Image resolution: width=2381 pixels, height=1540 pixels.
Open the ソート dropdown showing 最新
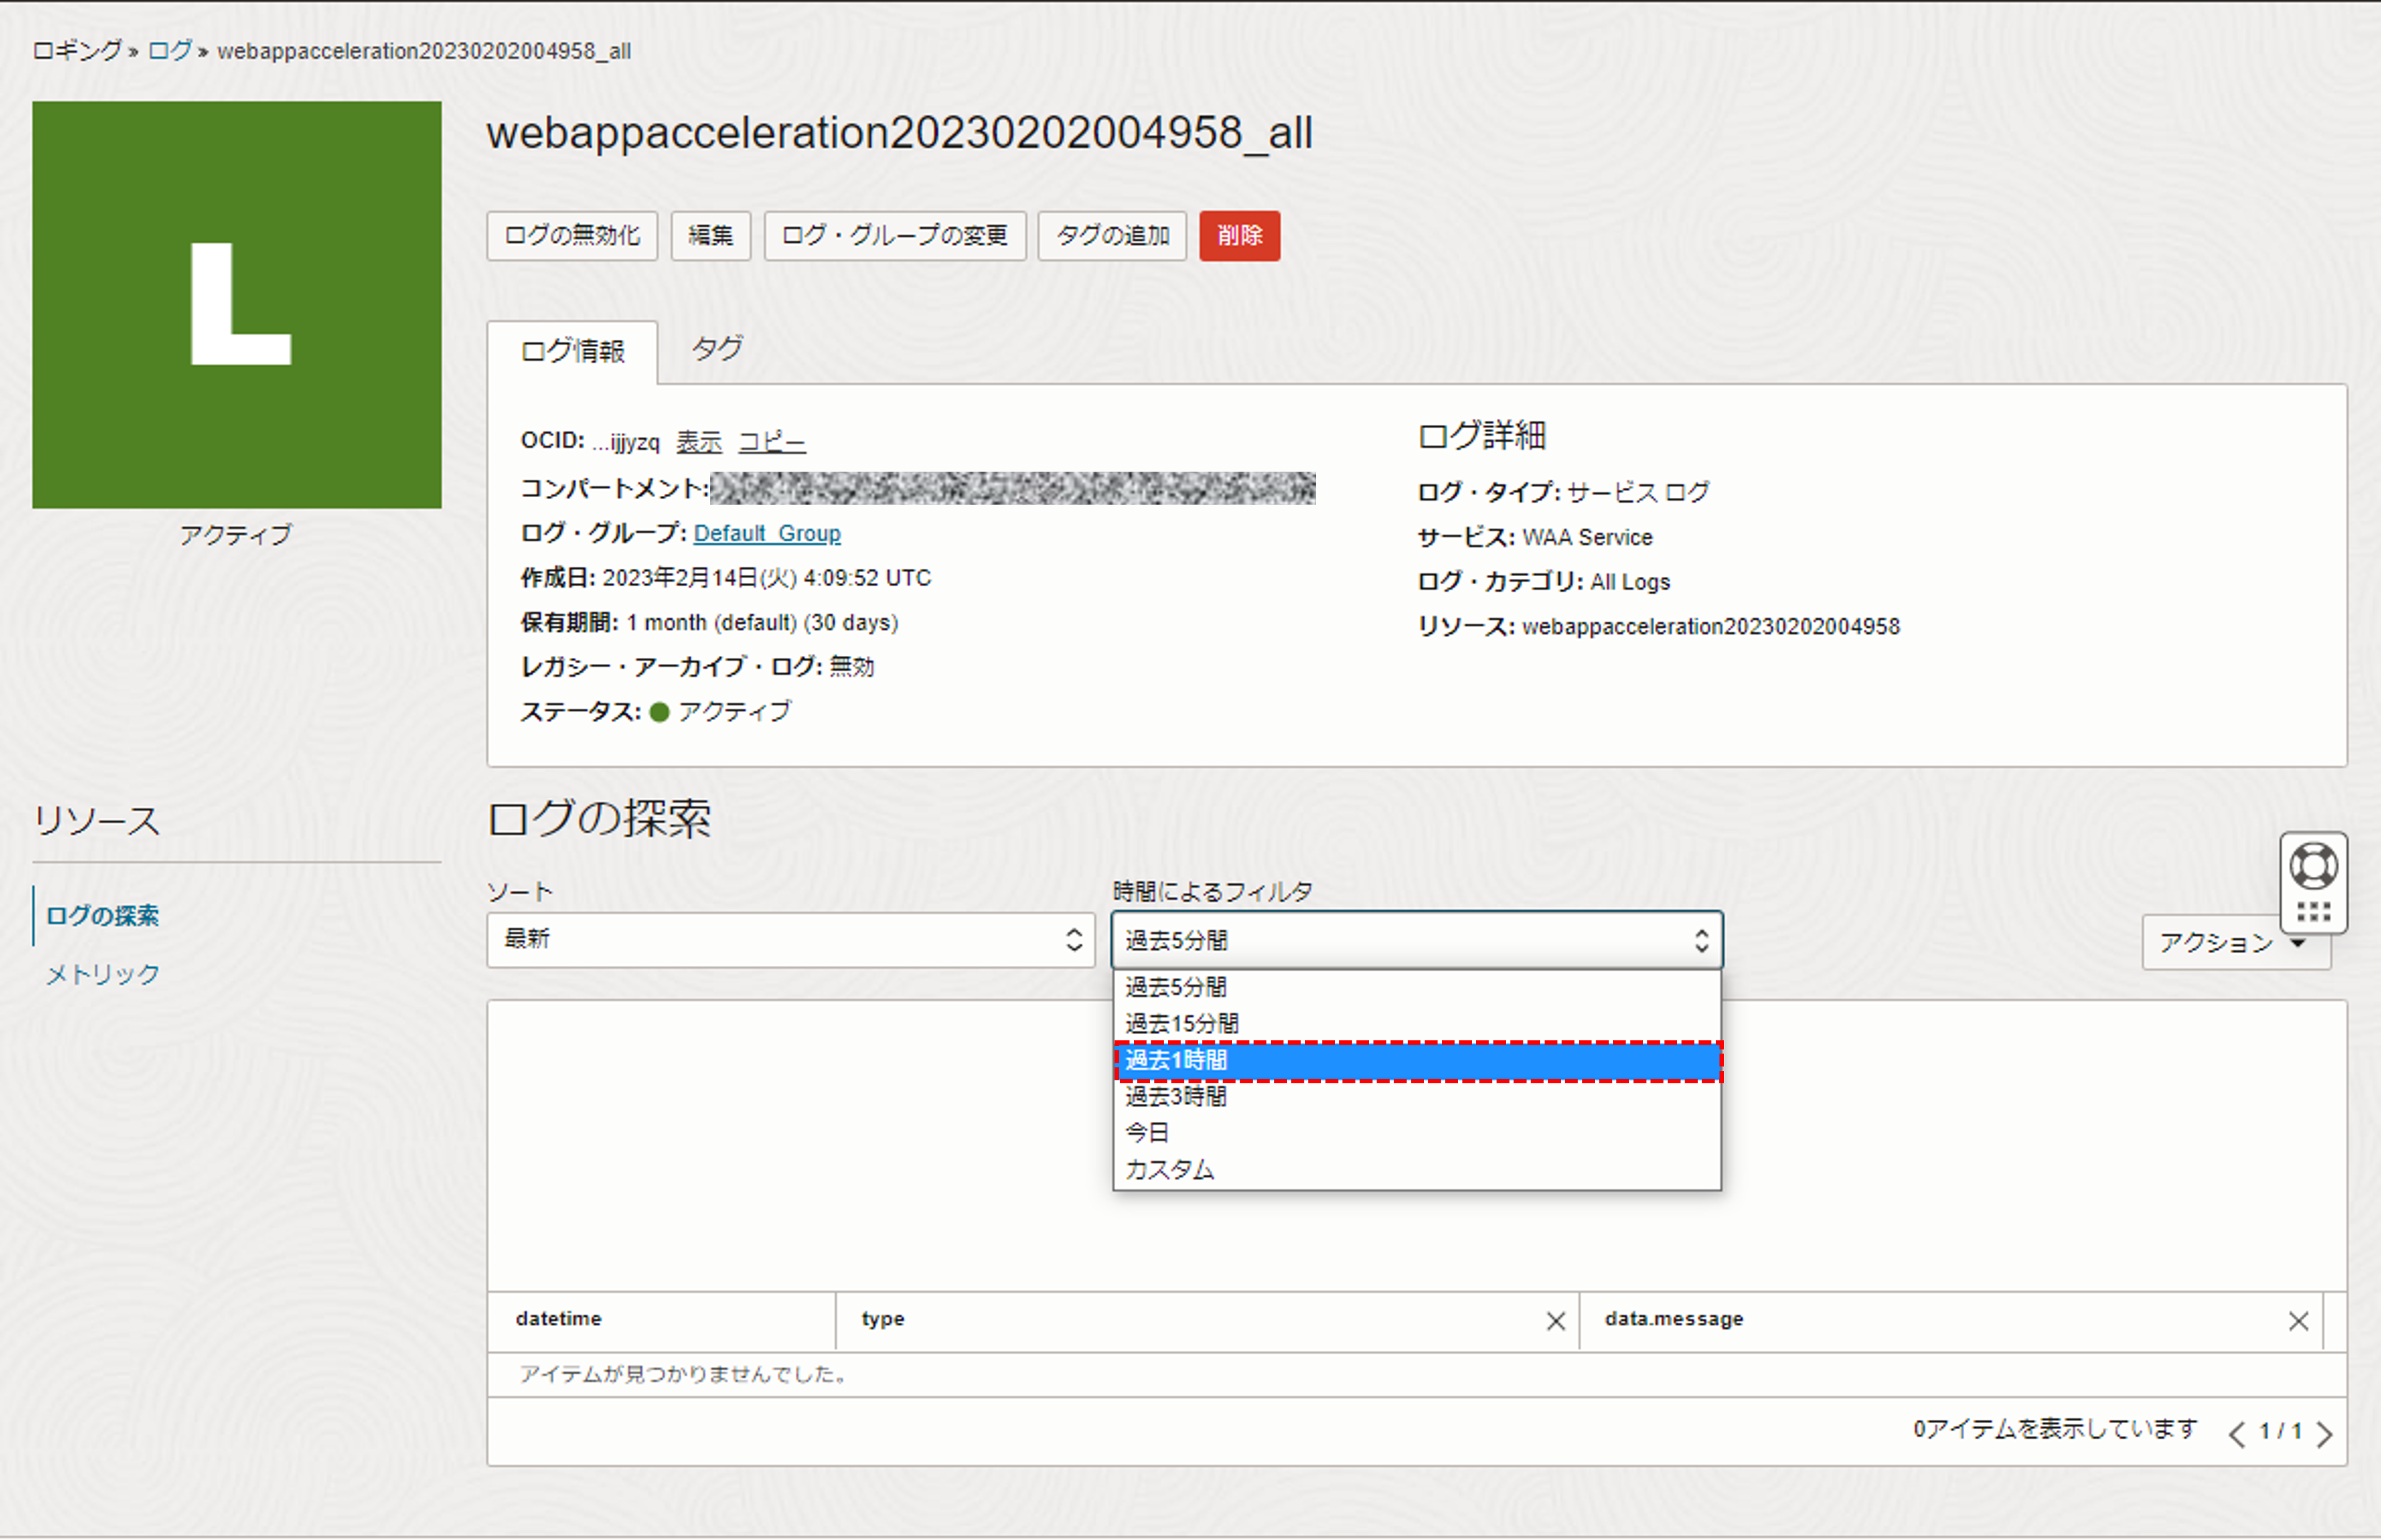pyautogui.click(x=790, y=940)
